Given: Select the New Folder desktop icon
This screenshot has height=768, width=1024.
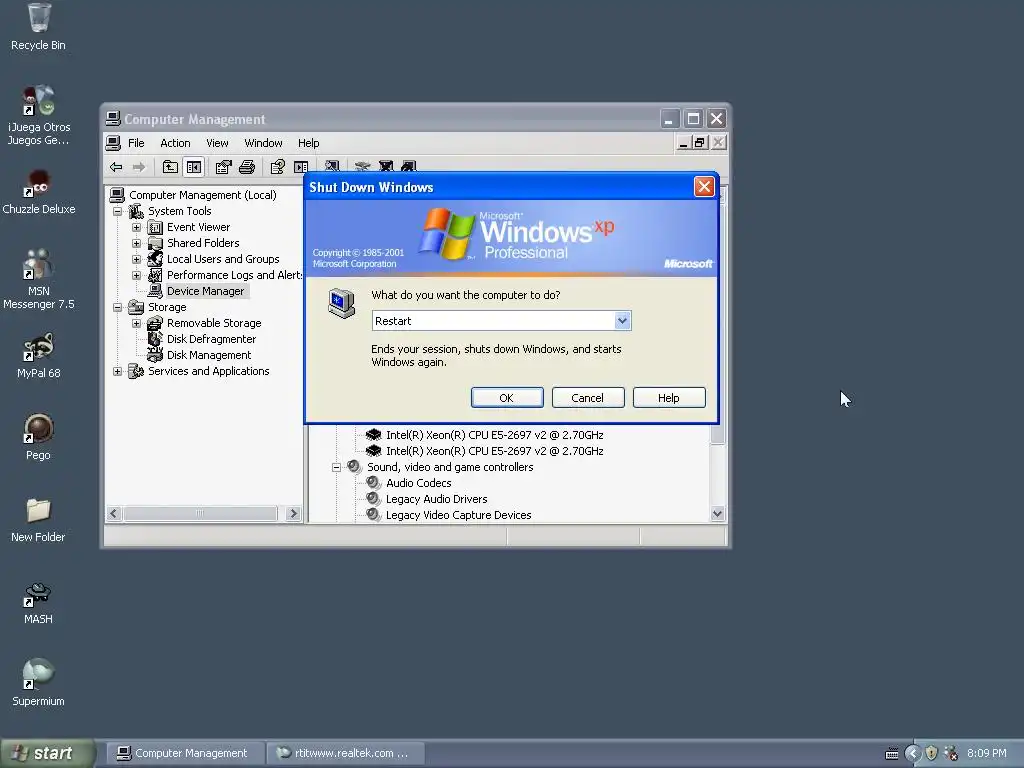Looking at the screenshot, I should (x=38, y=520).
